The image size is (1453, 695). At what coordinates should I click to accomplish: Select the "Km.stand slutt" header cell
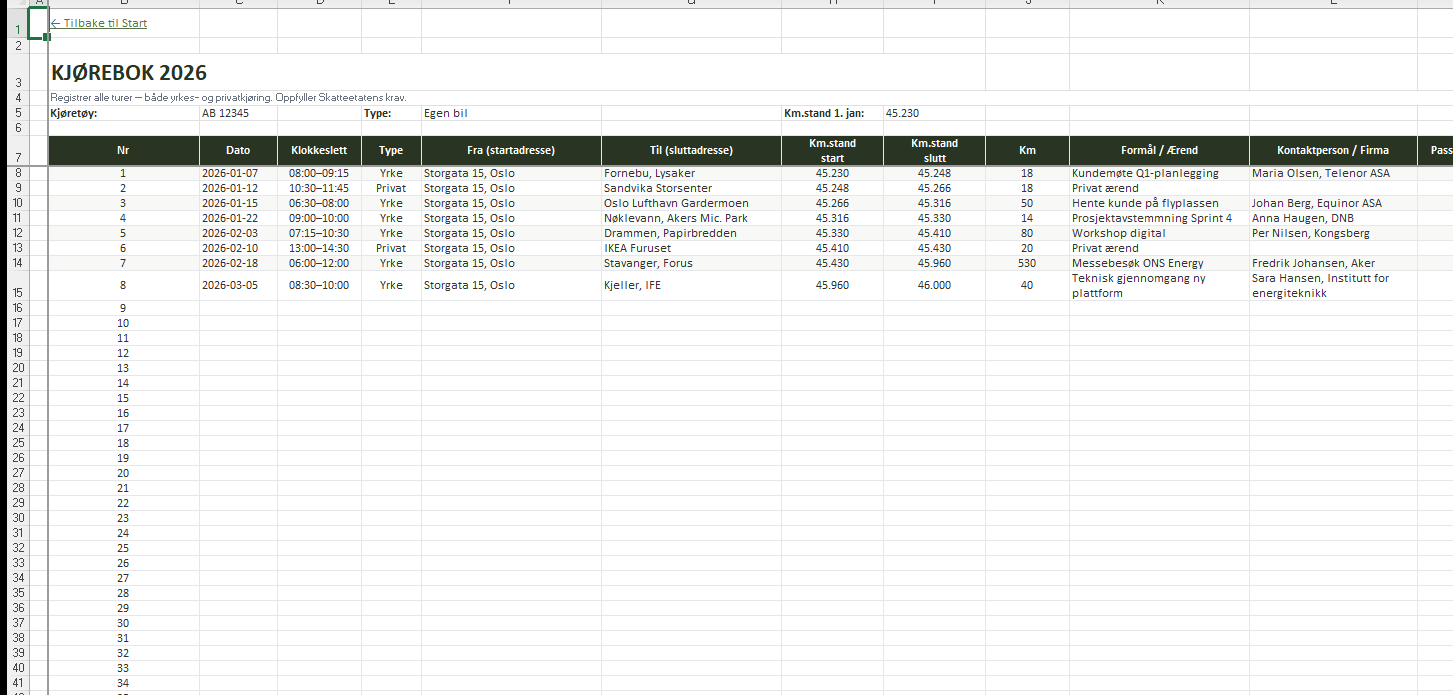pyautogui.click(x=934, y=151)
